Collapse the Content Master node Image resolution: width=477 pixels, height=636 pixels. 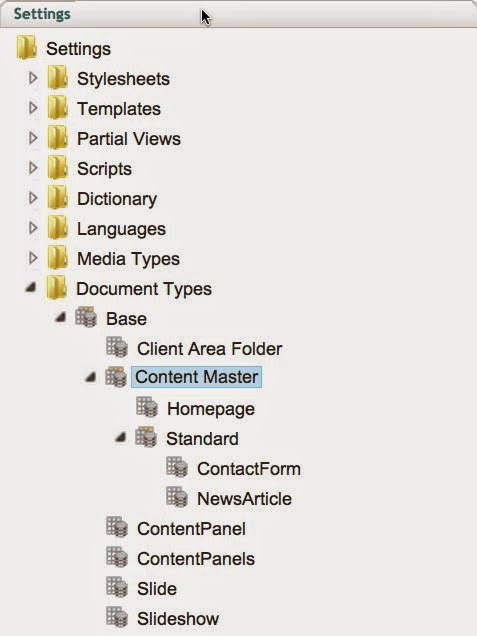90,377
